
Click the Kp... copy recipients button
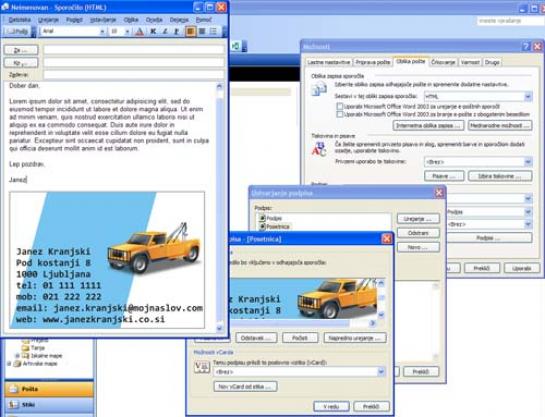21,63
